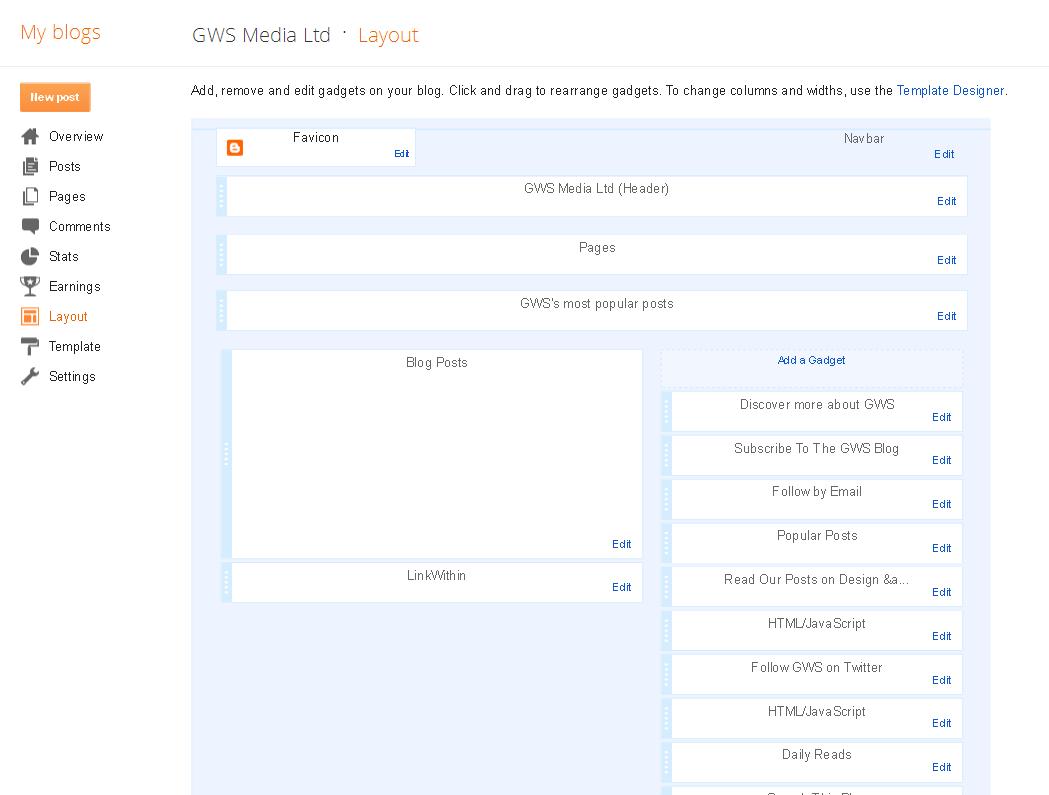1049x795 pixels.
Task: Click the Earnings trophy icon
Action: click(30, 286)
